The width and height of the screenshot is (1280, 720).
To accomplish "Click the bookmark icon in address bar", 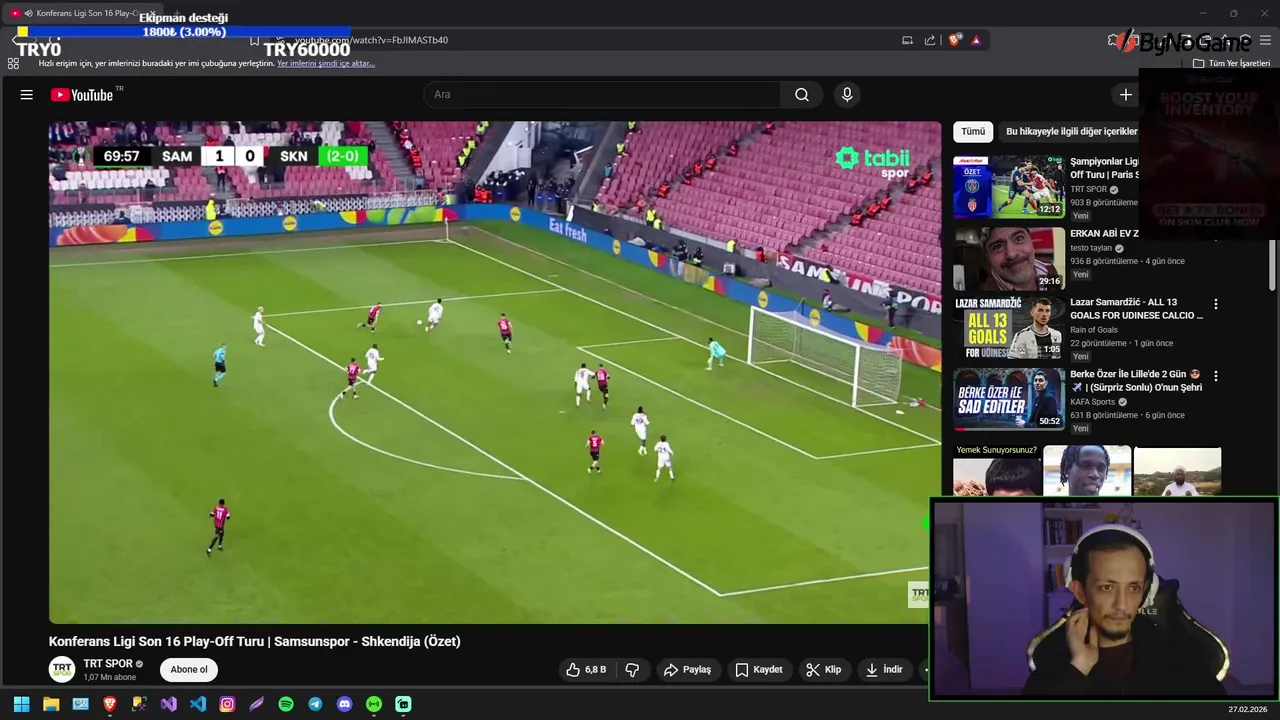I will tap(254, 41).
